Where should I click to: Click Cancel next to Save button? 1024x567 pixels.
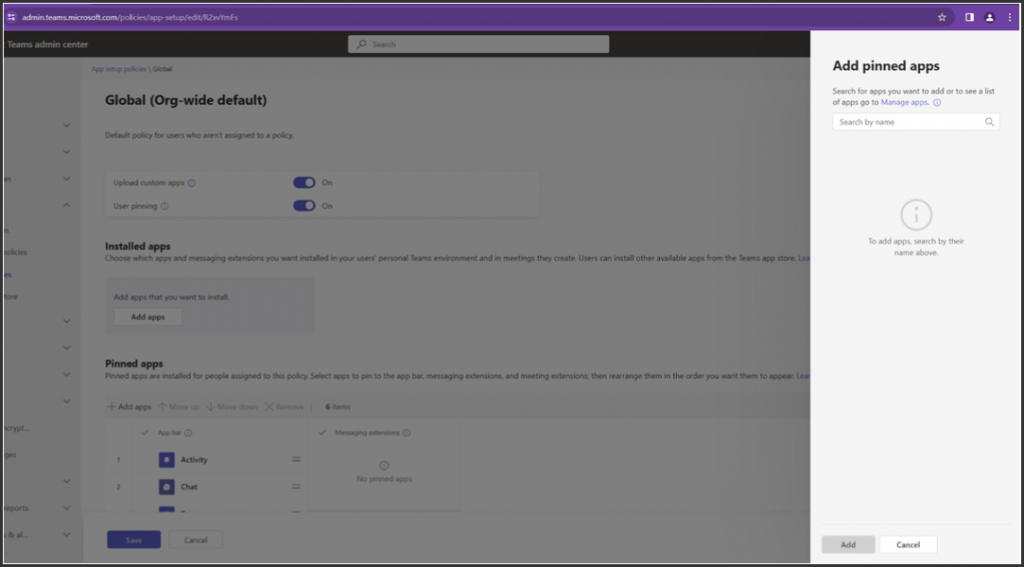pyautogui.click(x=196, y=540)
